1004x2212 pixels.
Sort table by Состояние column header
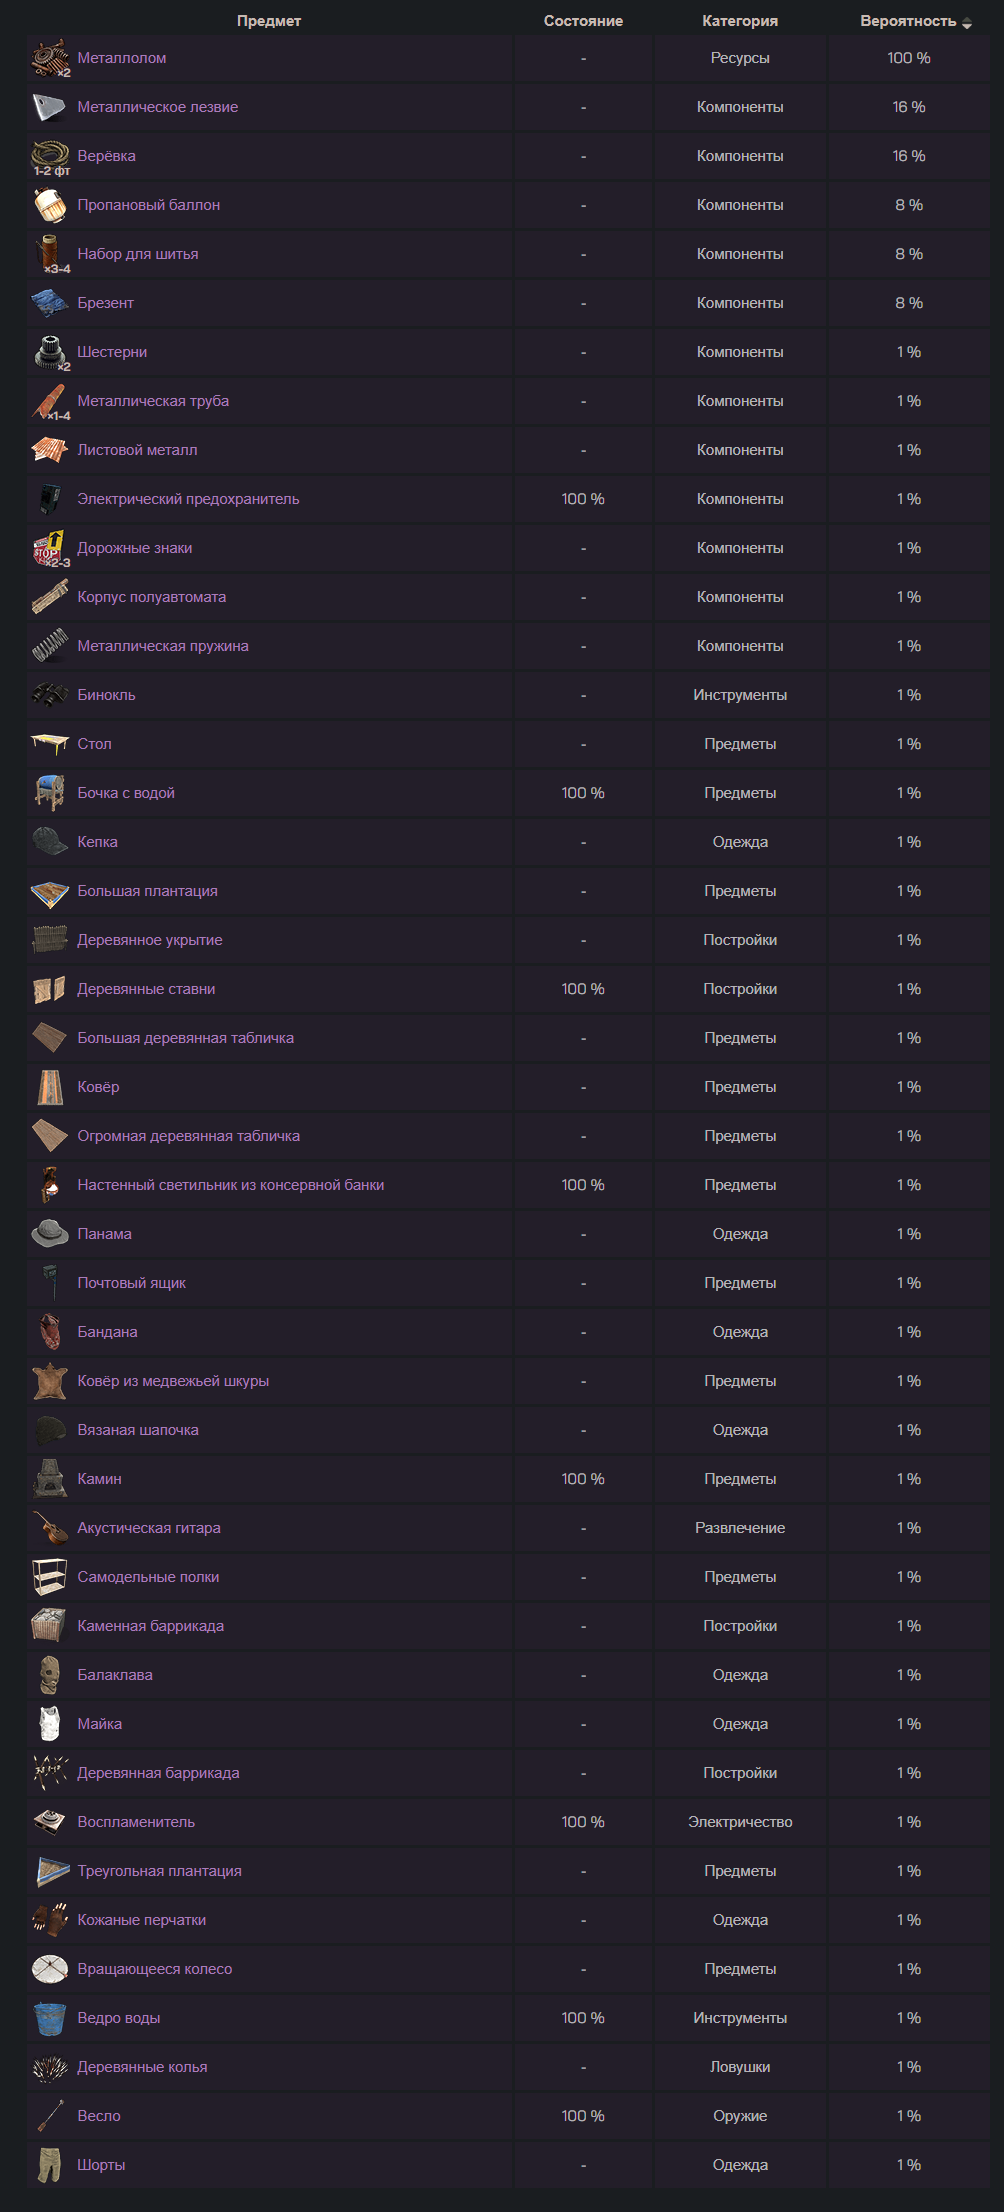click(583, 21)
